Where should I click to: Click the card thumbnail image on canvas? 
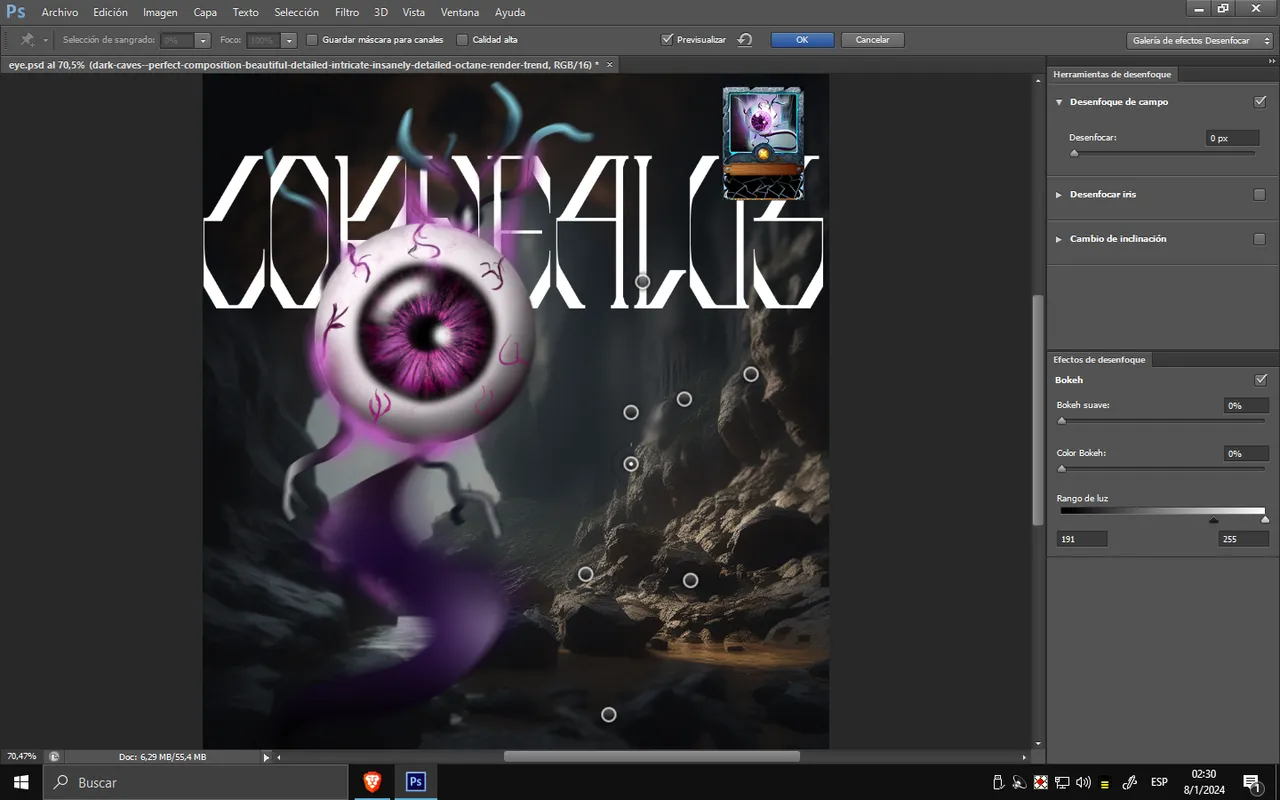(x=763, y=143)
